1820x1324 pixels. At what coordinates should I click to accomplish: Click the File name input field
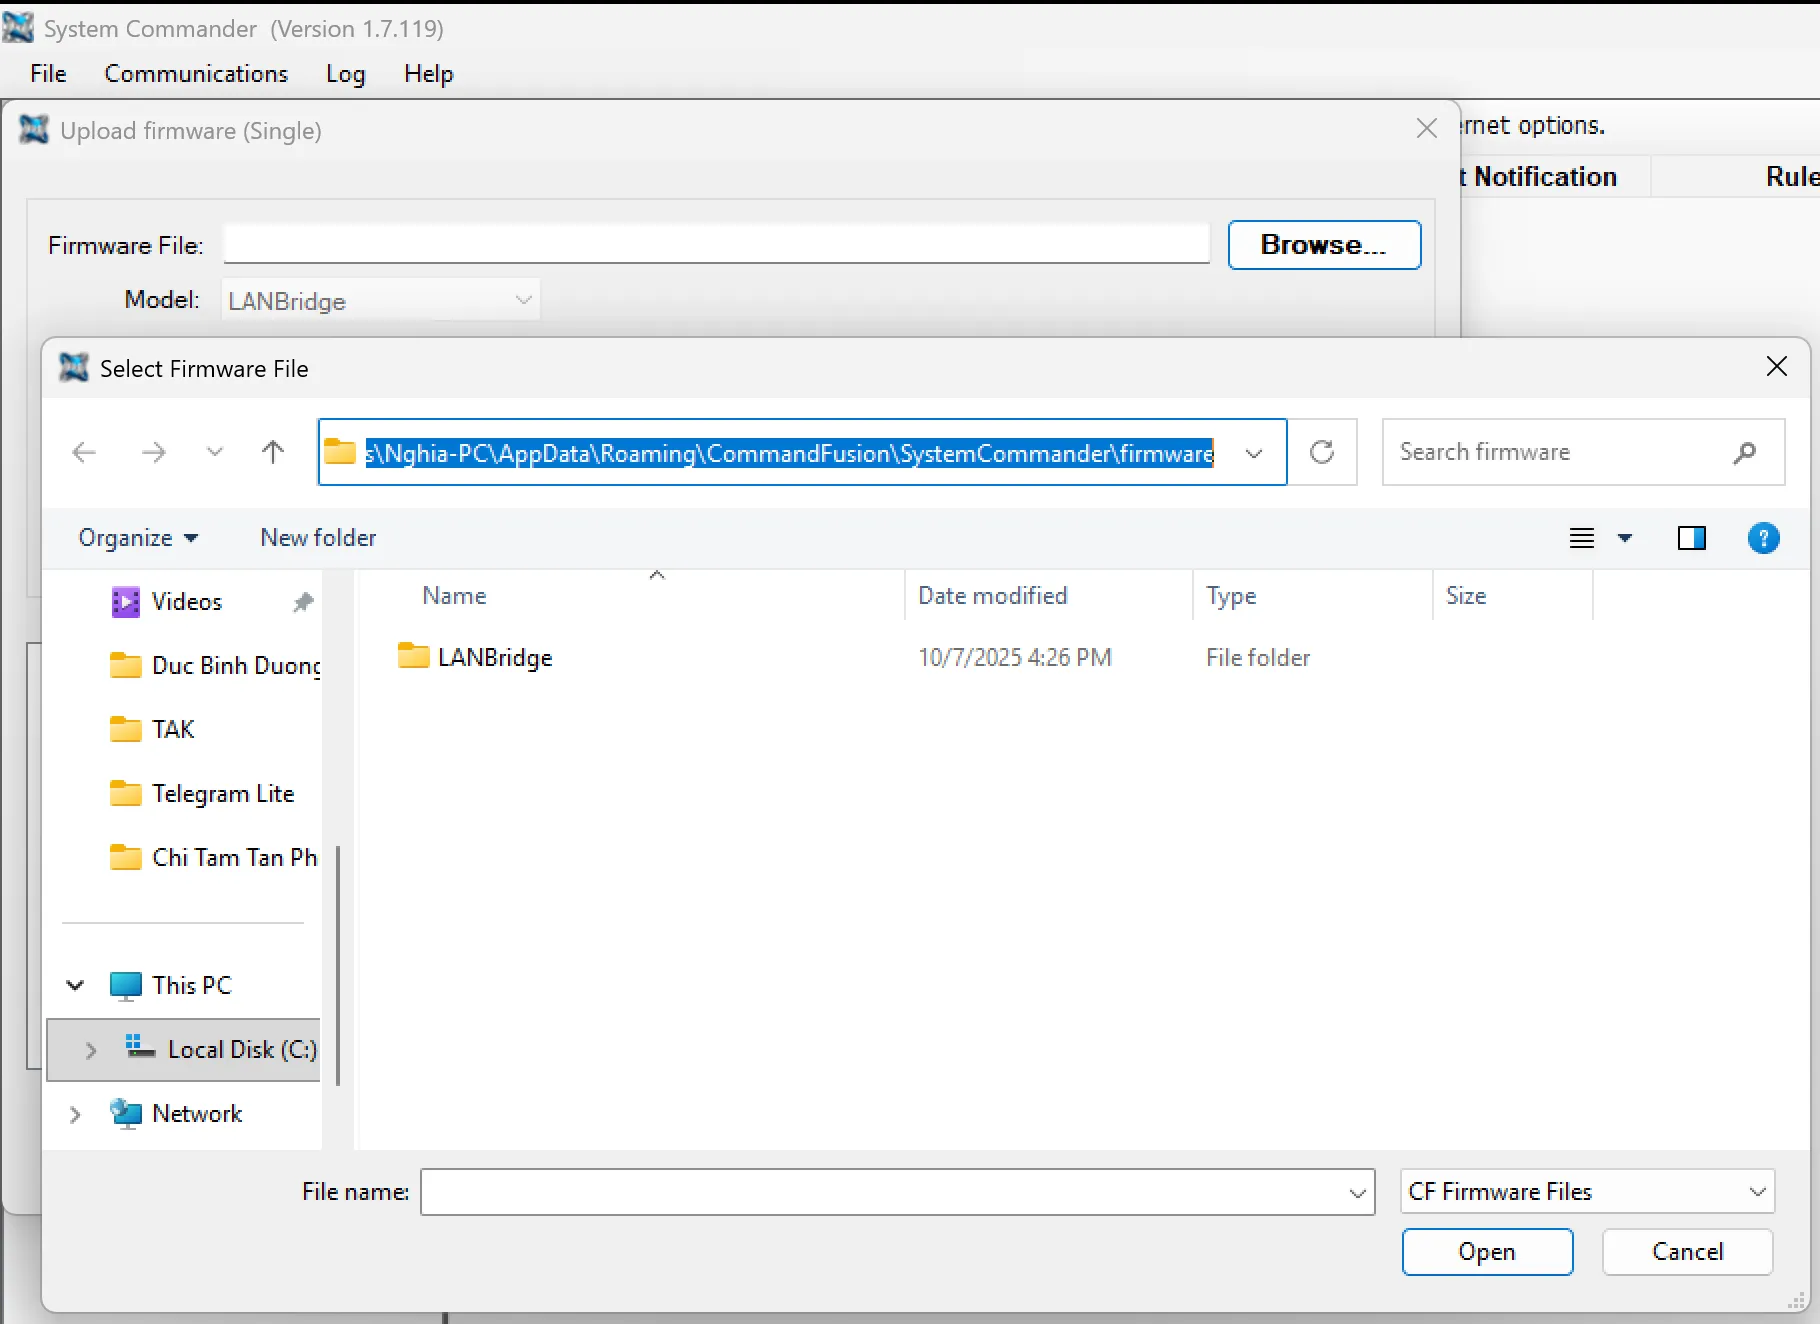click(885, 1192)
